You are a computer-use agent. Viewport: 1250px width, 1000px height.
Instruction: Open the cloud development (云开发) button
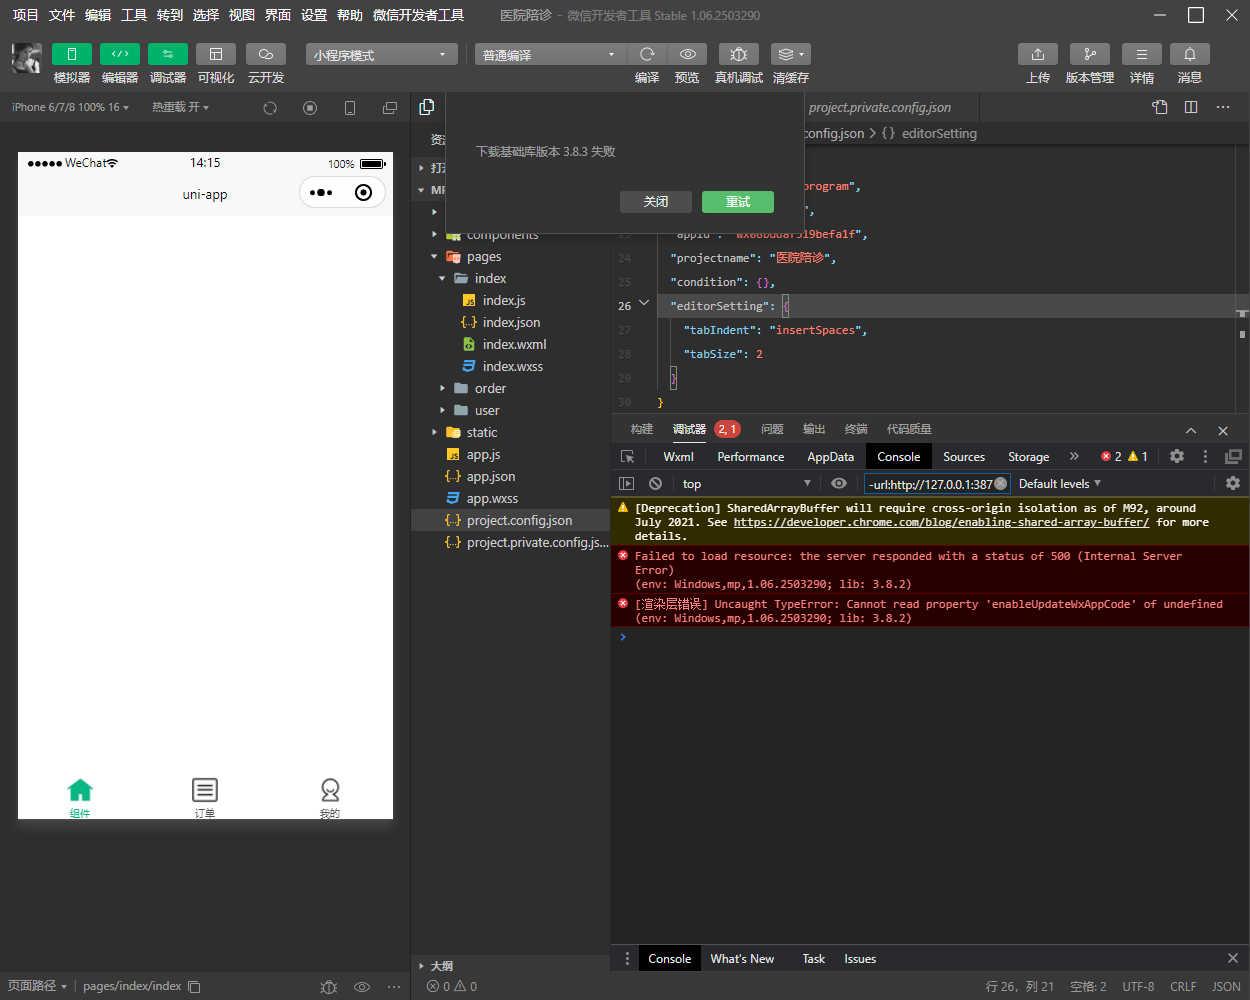click(x=266, y=54)
